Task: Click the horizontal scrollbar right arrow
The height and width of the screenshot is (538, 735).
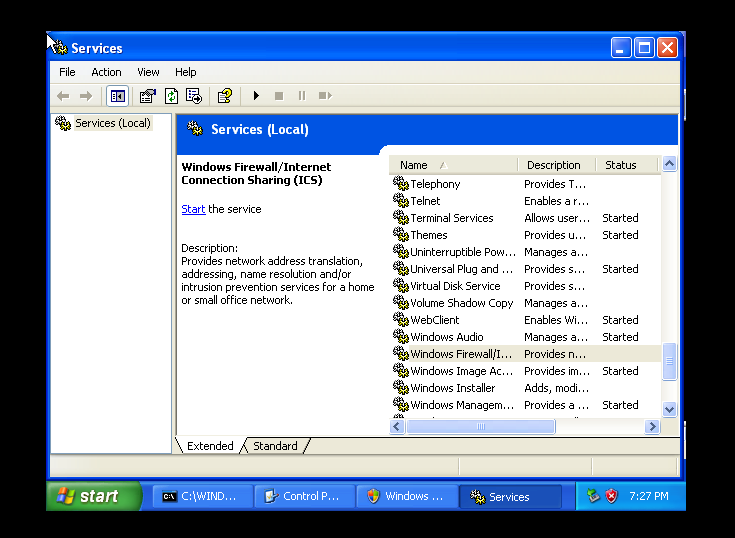Action: (652, 426)
